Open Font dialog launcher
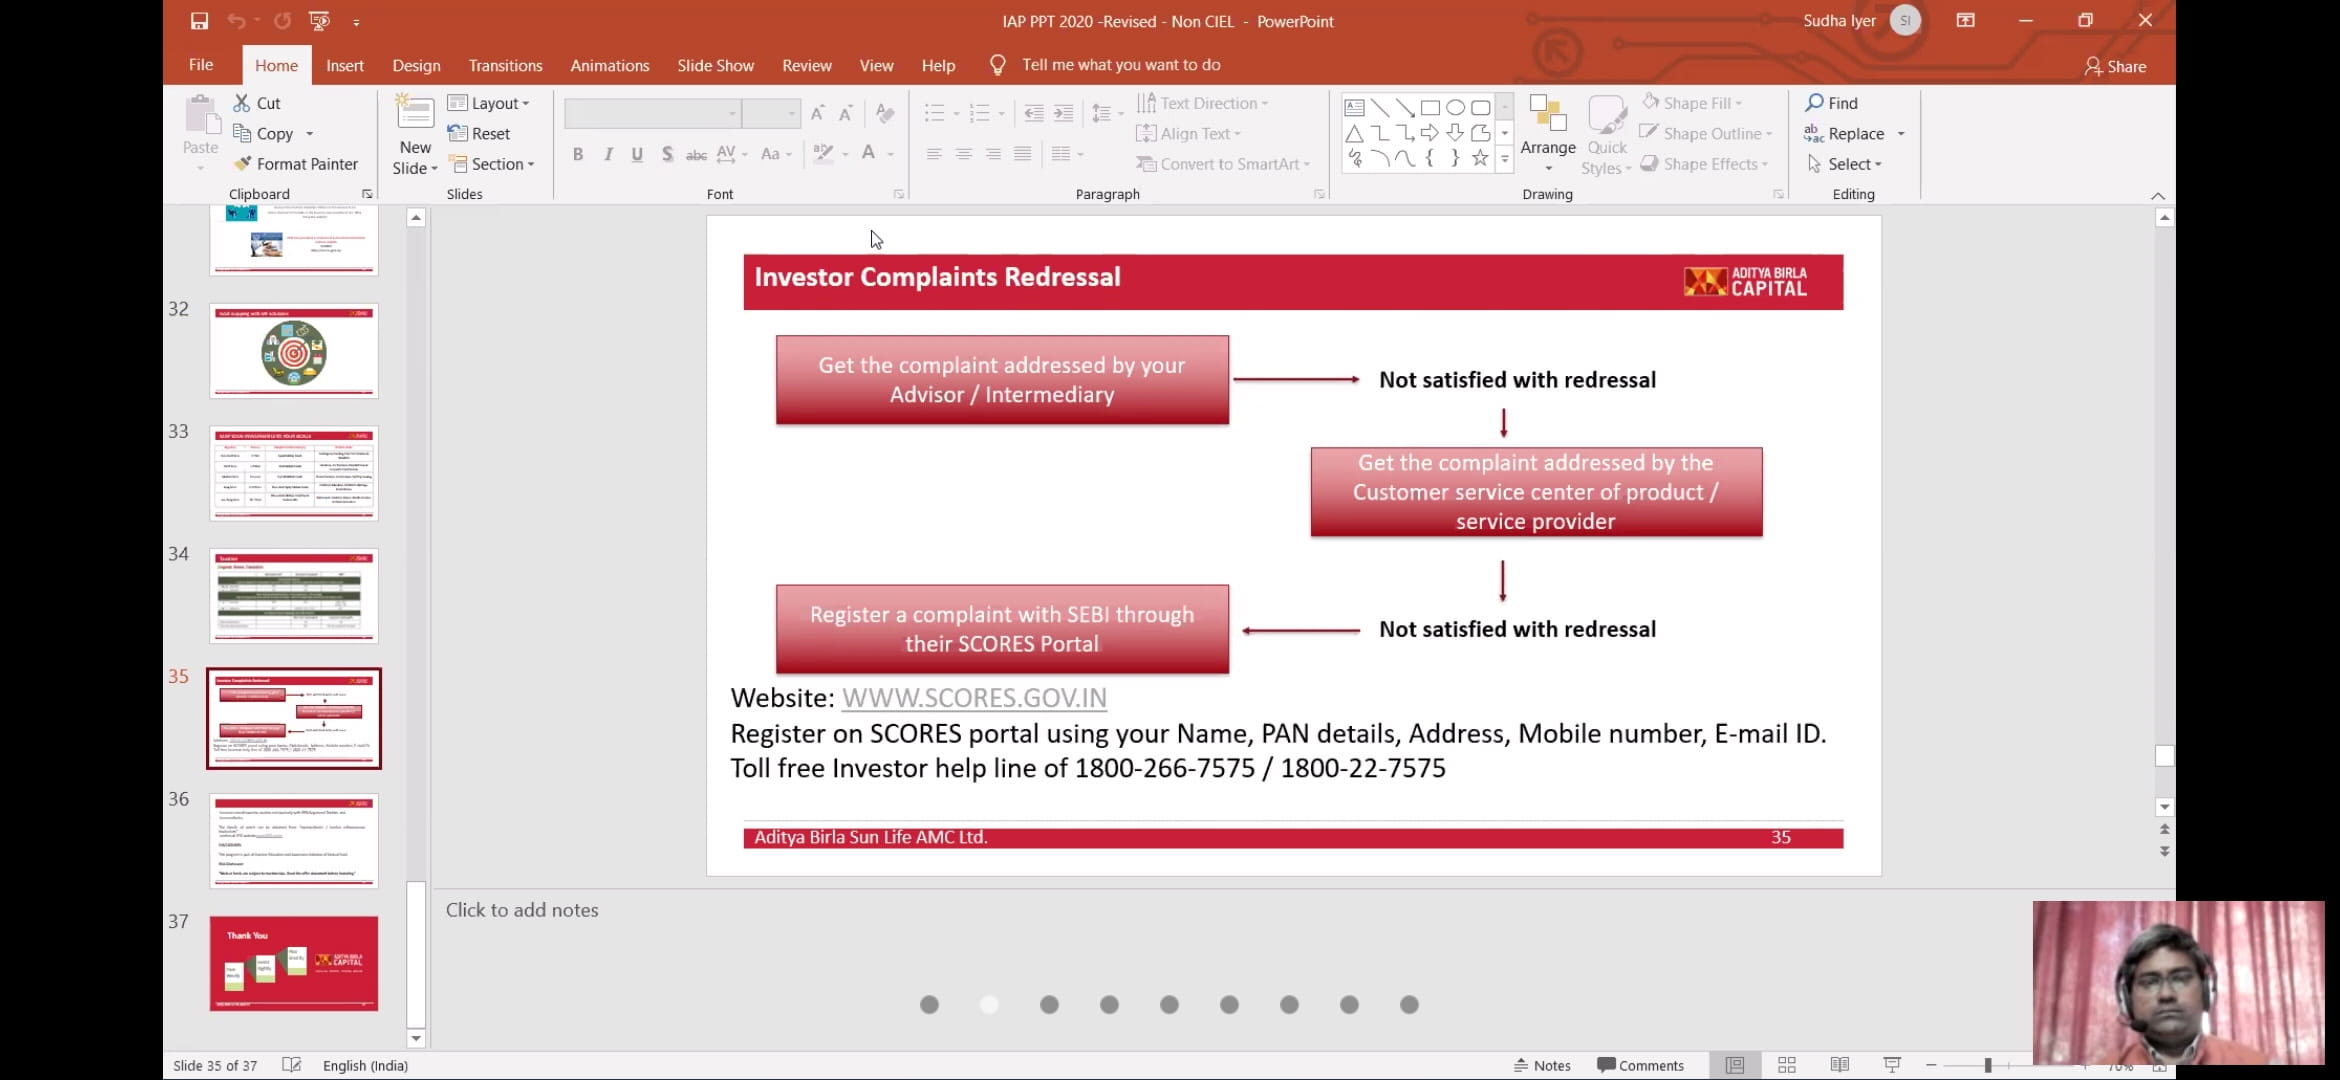2340x1080 pixels. (x=898, y=194)
